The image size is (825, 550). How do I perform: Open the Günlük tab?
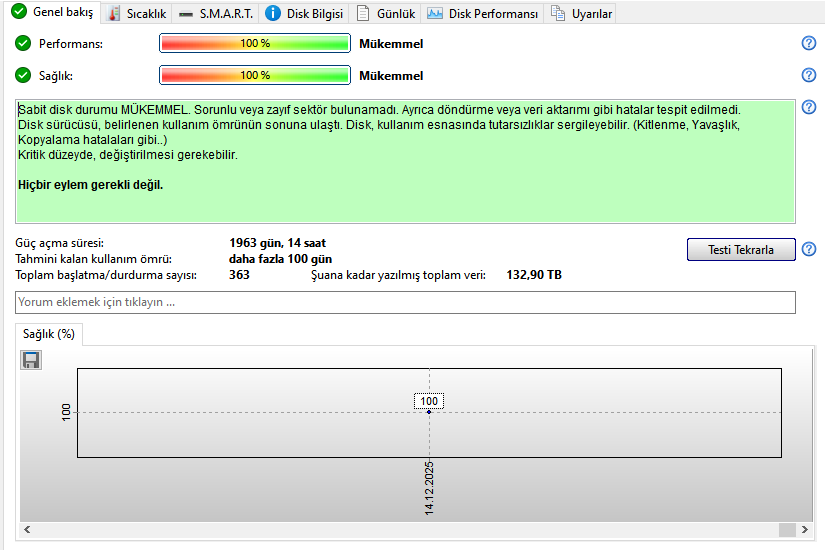click(386, 14)
